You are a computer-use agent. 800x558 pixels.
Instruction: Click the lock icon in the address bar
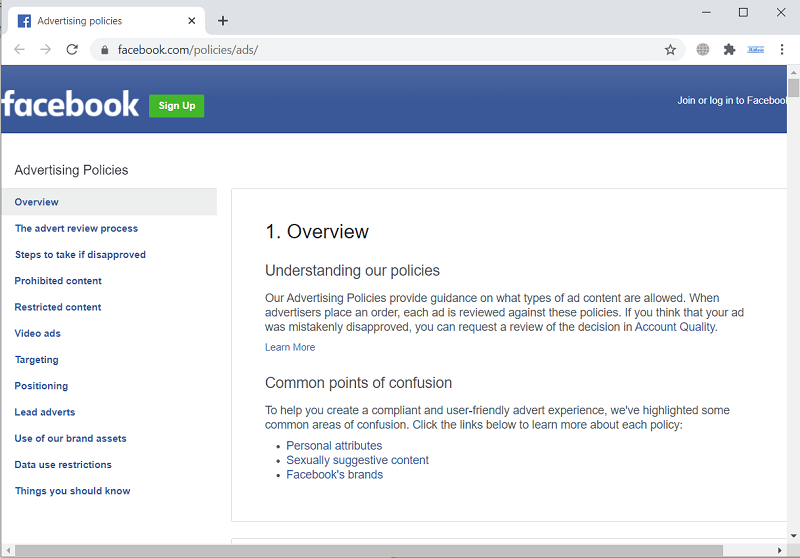105,50
